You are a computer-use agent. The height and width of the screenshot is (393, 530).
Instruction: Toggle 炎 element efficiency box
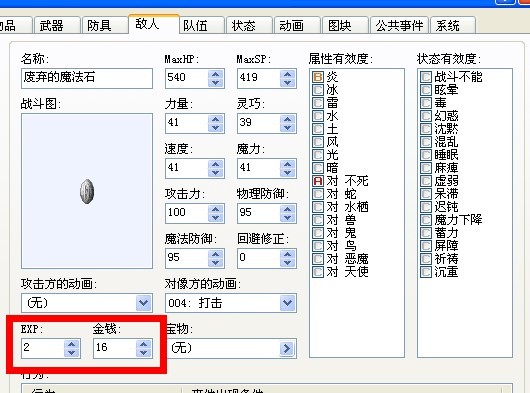tap(318, 77)
